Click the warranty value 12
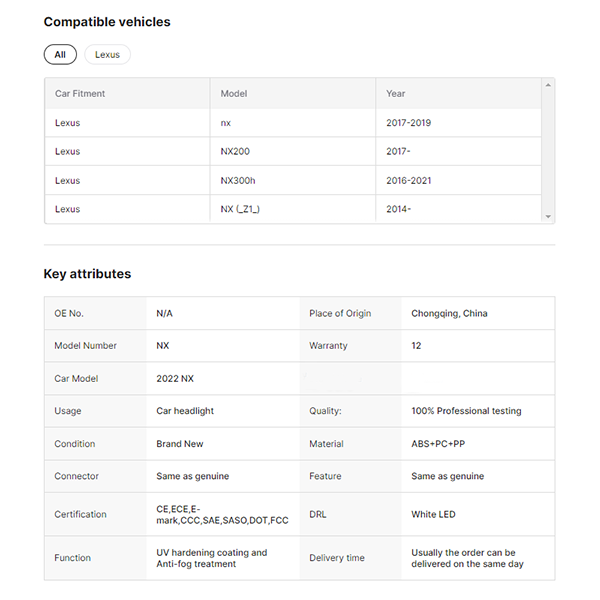This screenshot has height=600, width=600. tap(416, 346)
